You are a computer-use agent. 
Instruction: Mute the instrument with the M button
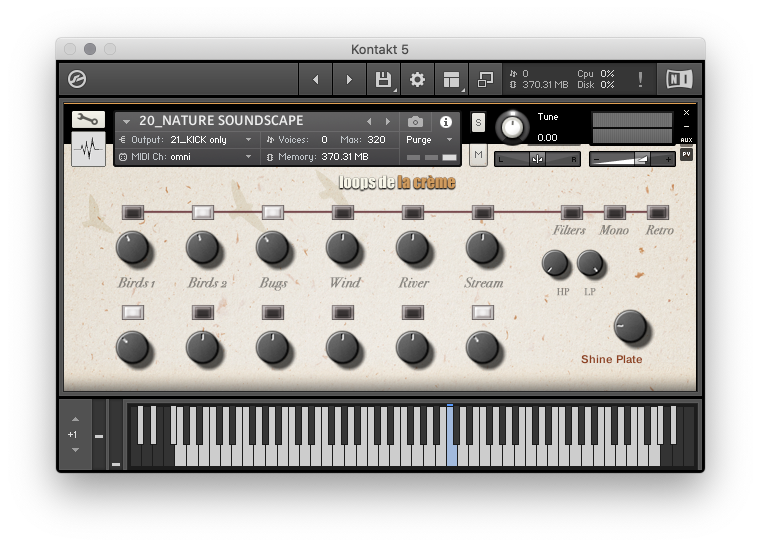pyautogui.click(x=479, y=155)
